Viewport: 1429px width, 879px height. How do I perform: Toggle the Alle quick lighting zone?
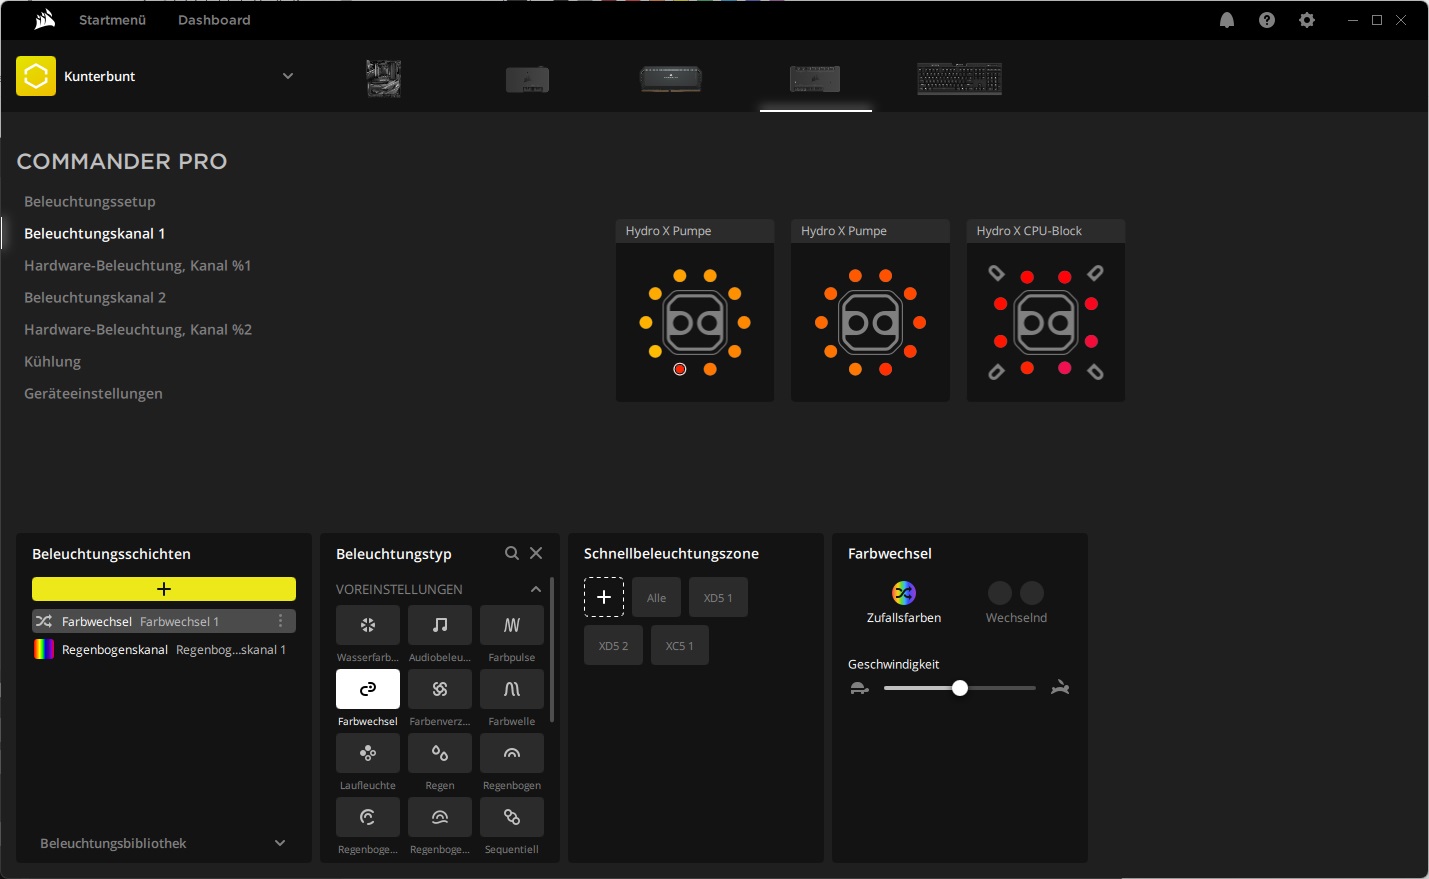pos(656,598)
